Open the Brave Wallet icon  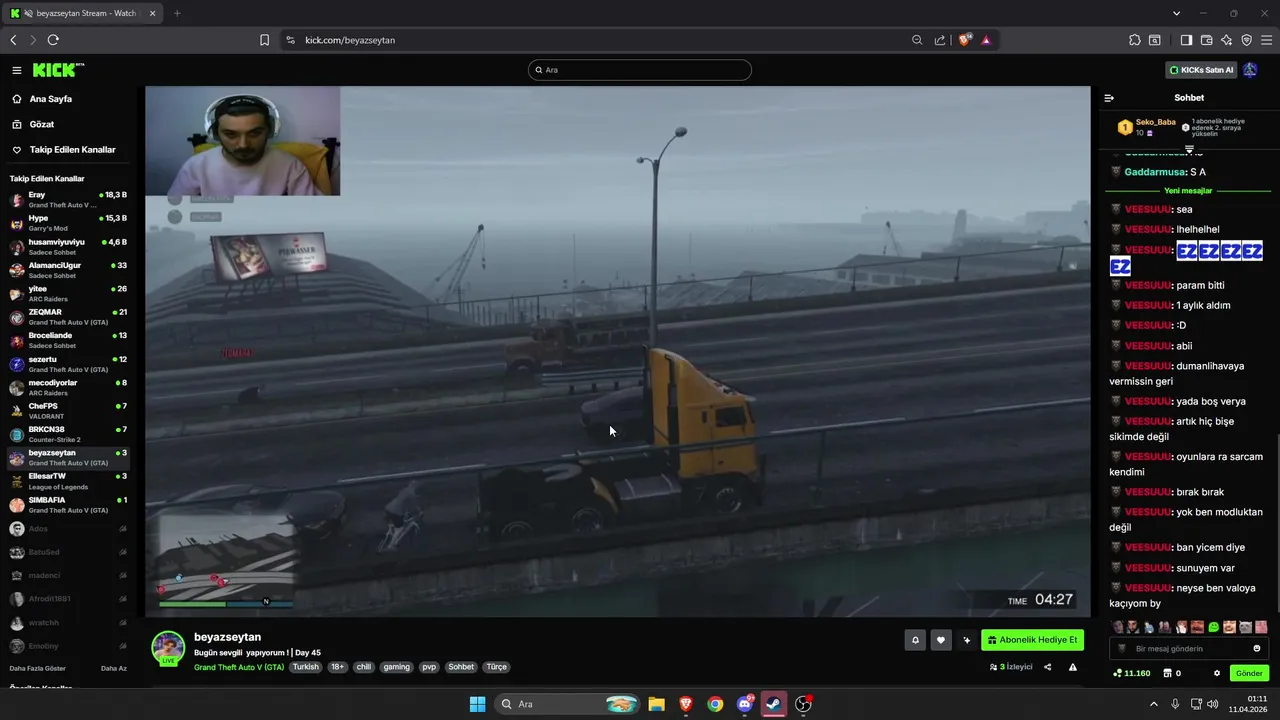pyautogui.click(x=1206, y=40)
